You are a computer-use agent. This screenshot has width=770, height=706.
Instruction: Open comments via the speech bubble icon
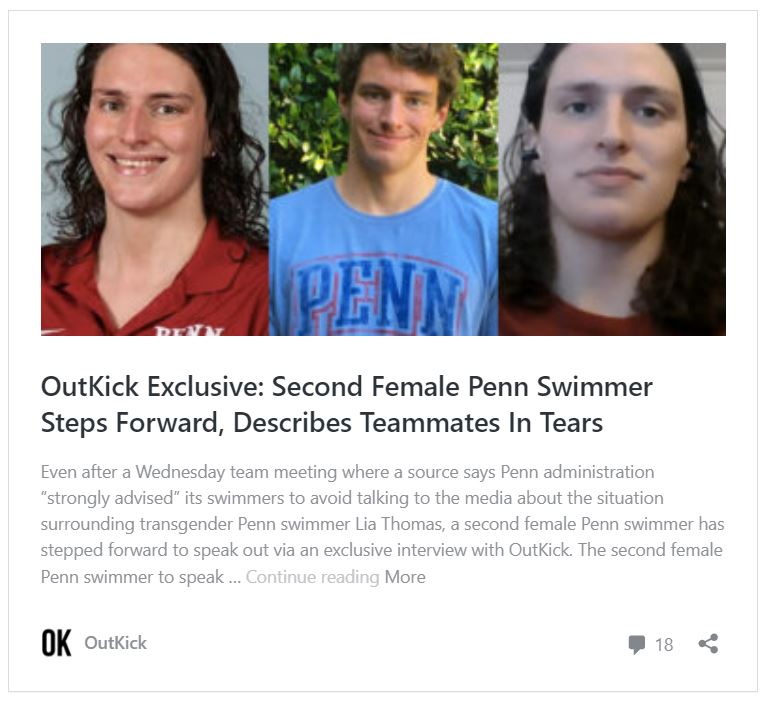pyautogui.click(x=636, y=645)
